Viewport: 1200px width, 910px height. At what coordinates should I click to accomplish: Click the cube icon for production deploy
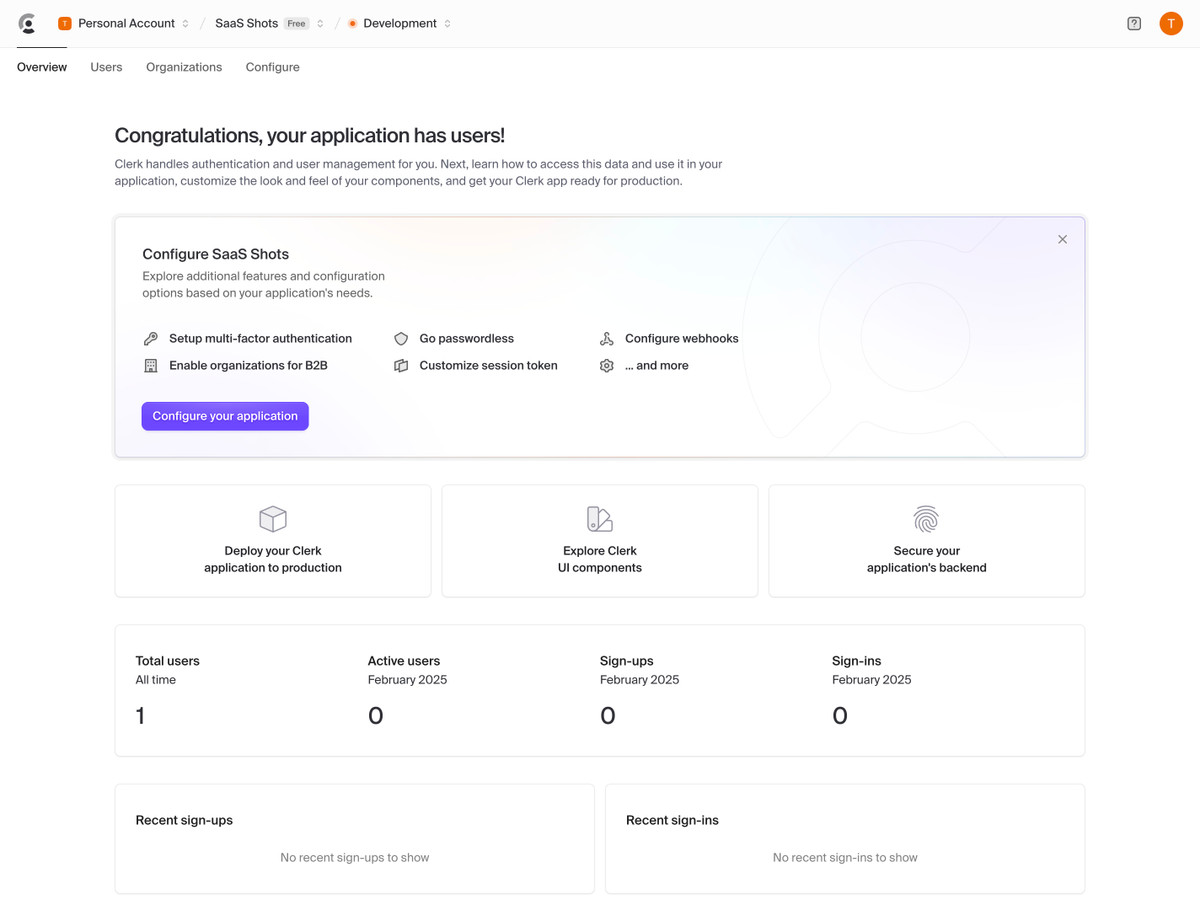(273, 519)
